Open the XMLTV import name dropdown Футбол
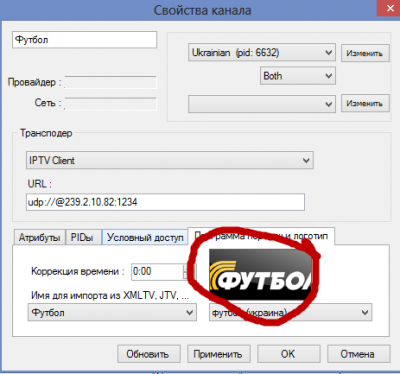 click(112, 313)
